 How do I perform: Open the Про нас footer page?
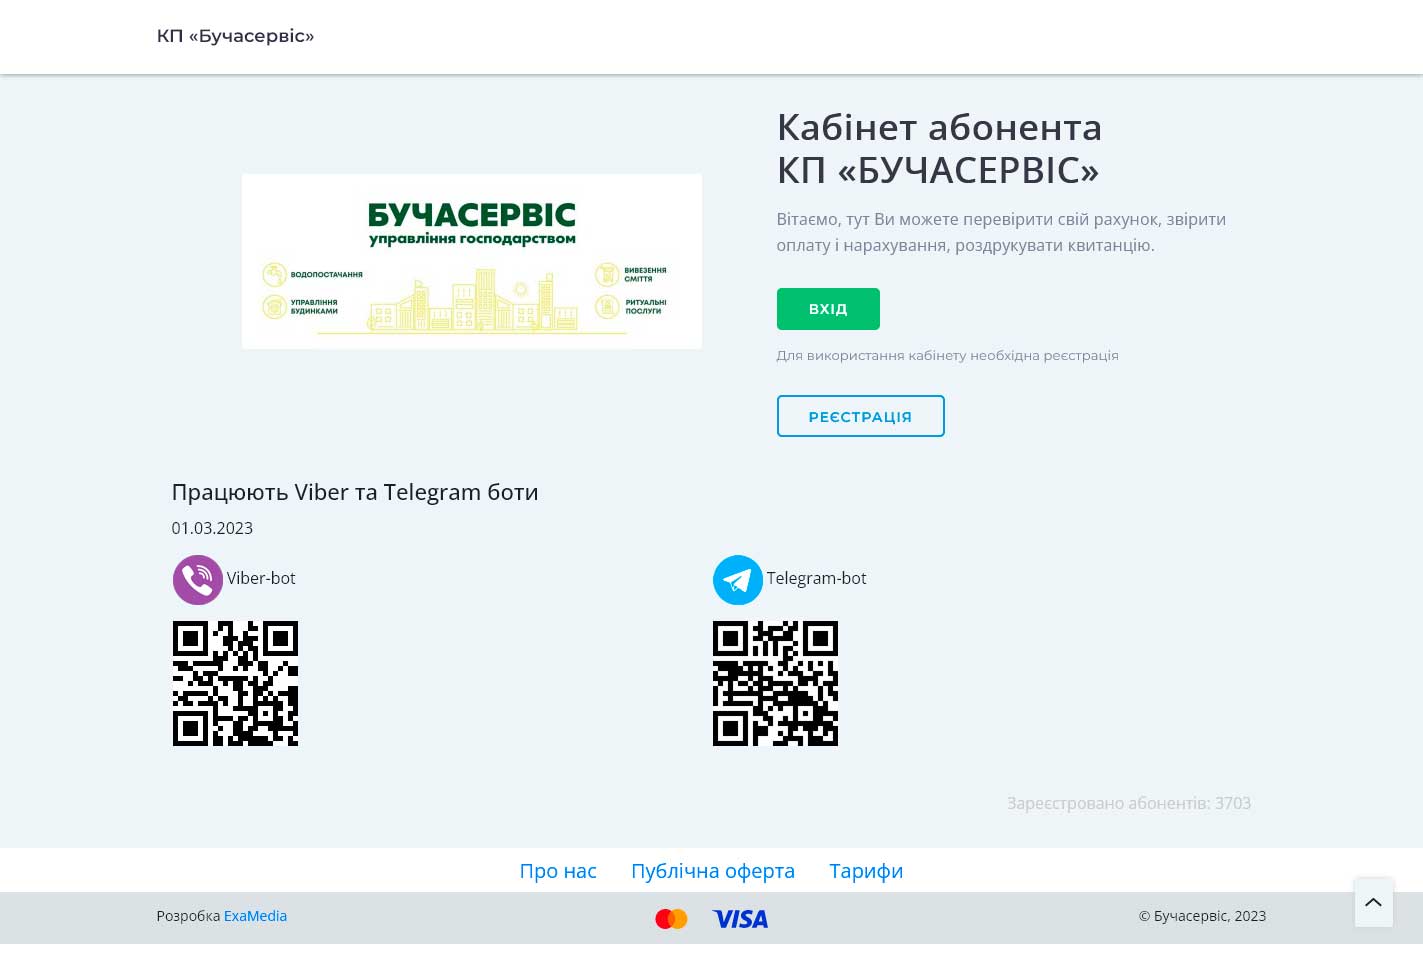[558, 871]
